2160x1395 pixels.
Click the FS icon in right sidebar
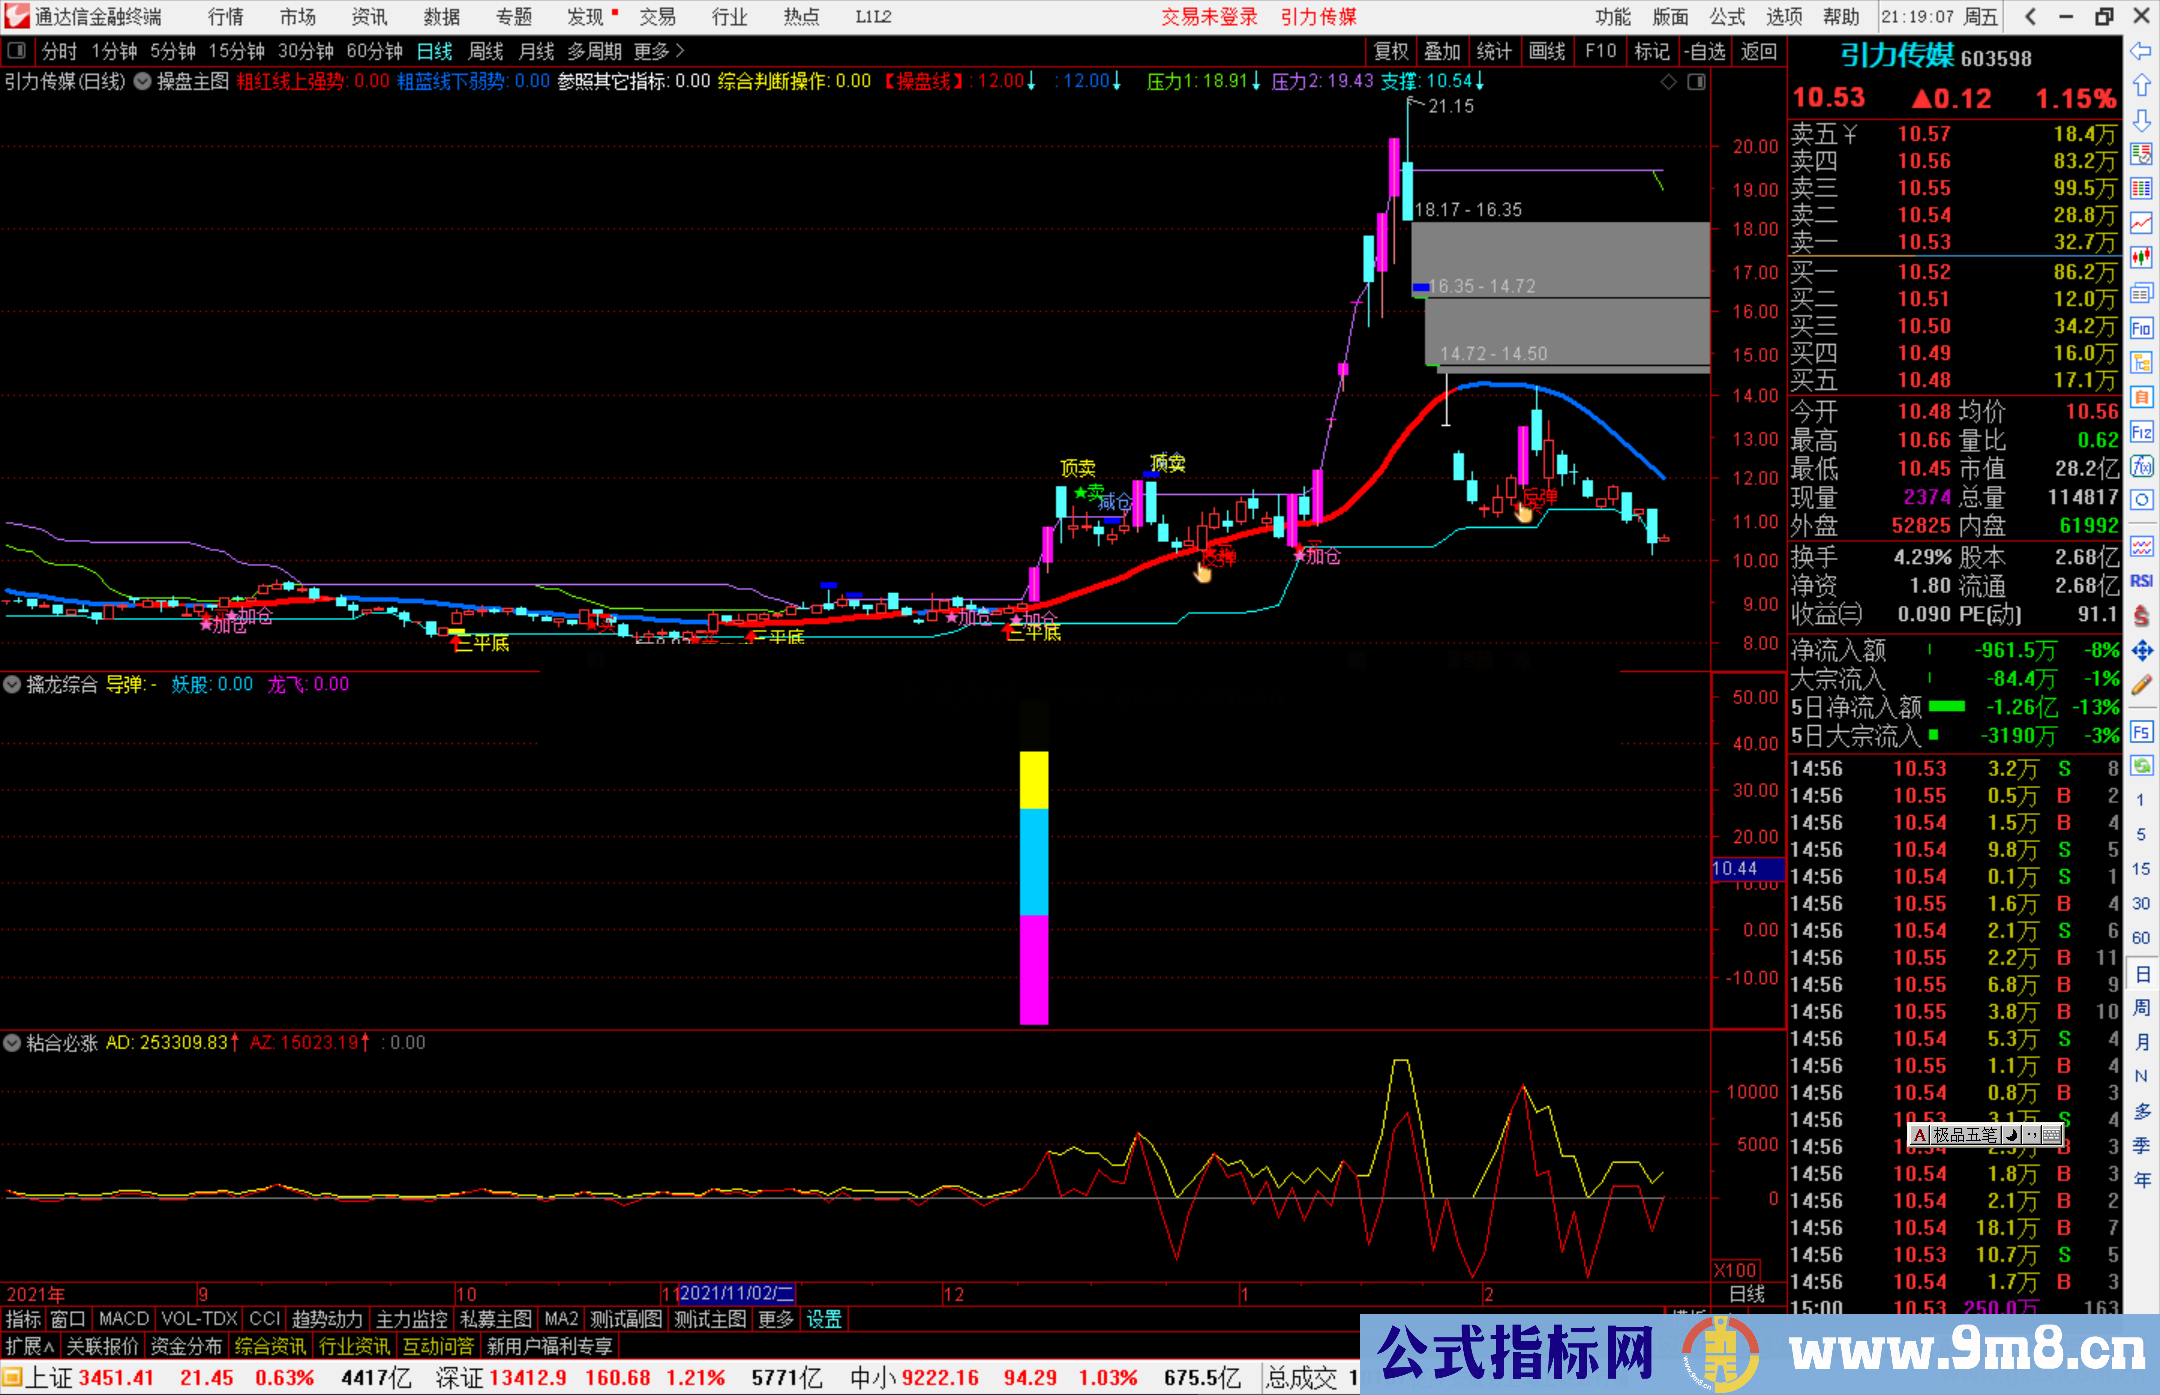(x=2141, y=732)
